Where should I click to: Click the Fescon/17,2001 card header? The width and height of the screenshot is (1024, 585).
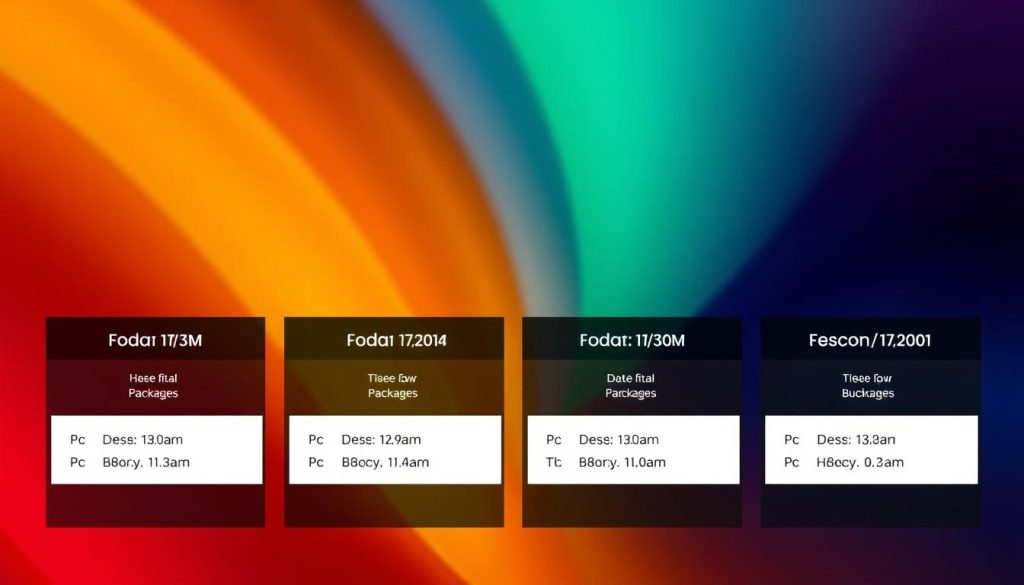click(870, 341)
